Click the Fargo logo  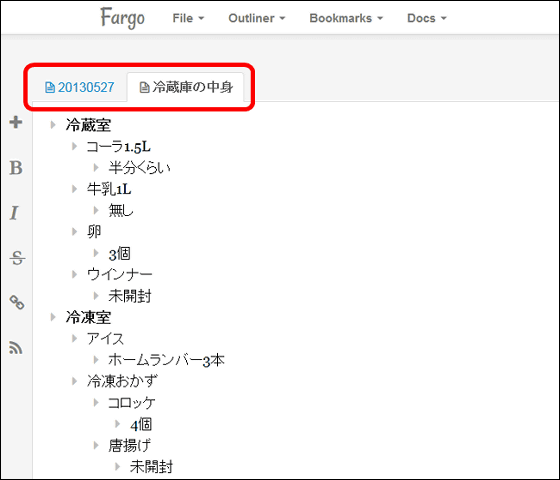[x=122, y=18]
